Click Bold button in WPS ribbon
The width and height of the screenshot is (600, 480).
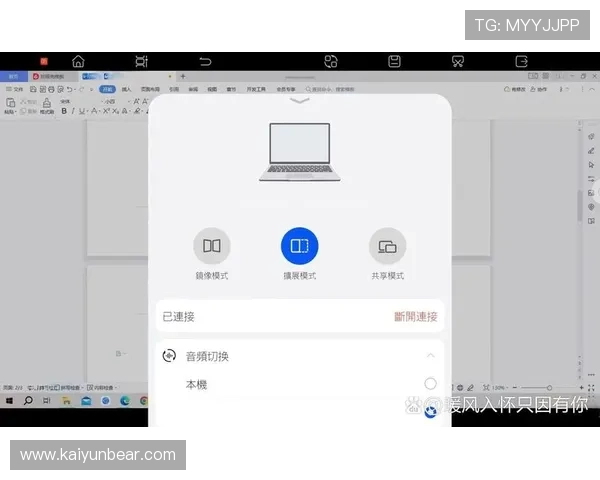tap(64, 111)
